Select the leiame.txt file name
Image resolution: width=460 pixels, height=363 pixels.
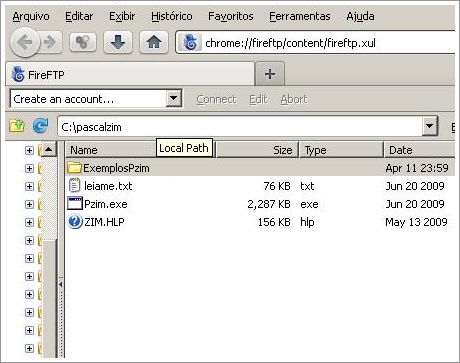(x=108, y=186)
